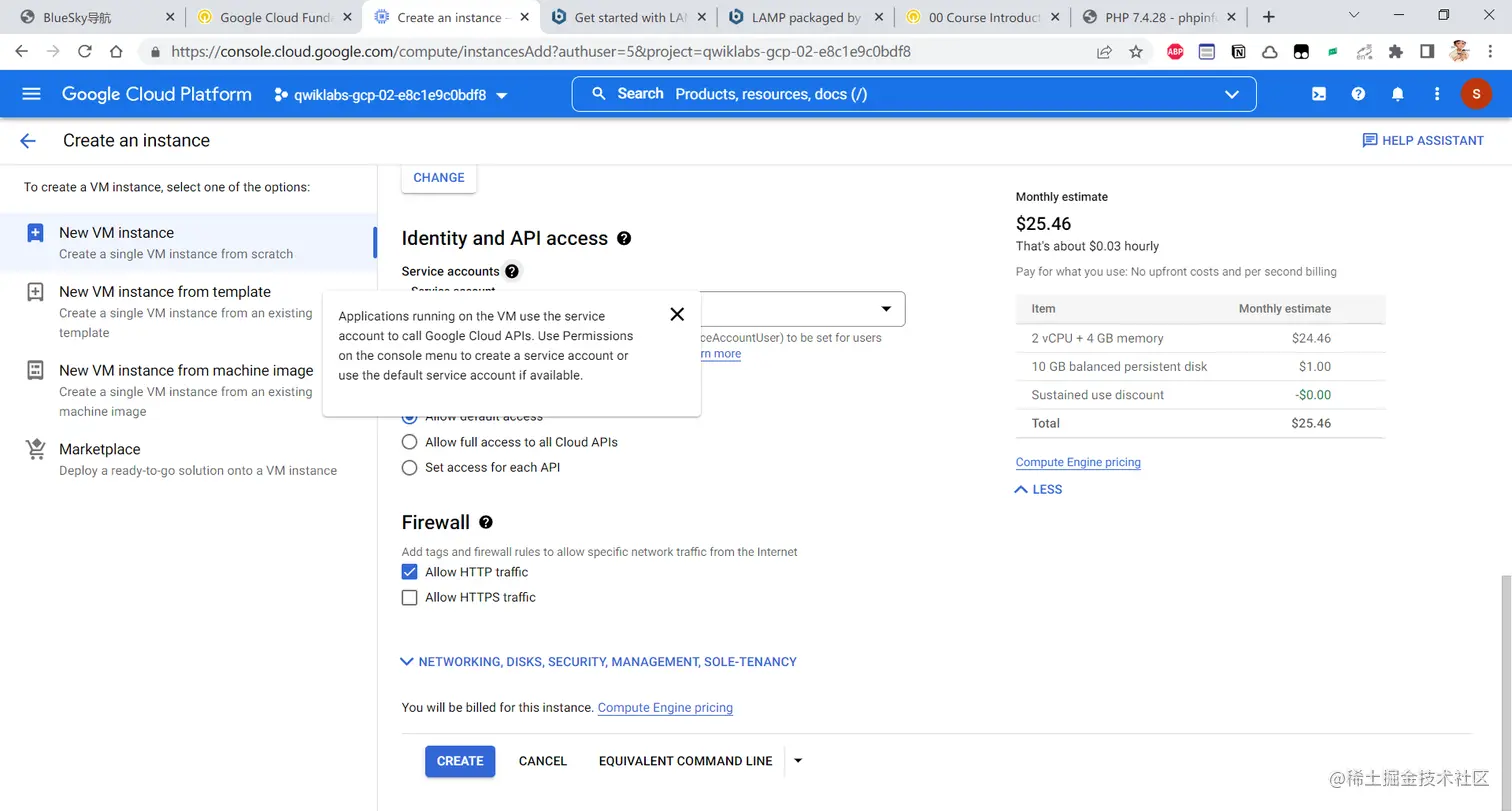The image size is (1512, 811).
Task: Switch to the PHP 7.4.28 phpinfo tab
Action: tap(1157, 18)
